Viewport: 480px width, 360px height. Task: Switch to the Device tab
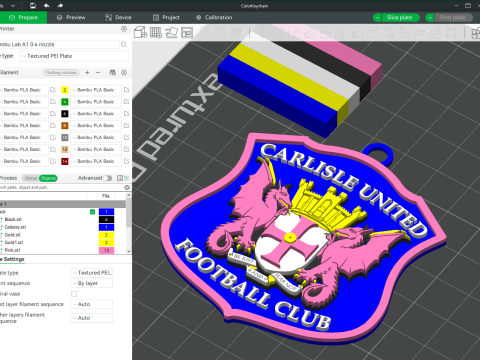click(118, 17)
